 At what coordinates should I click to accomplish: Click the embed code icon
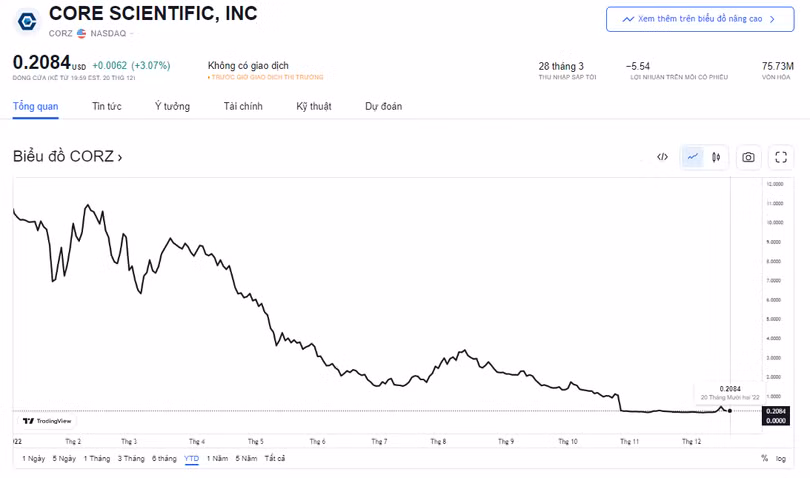point(662,157)
